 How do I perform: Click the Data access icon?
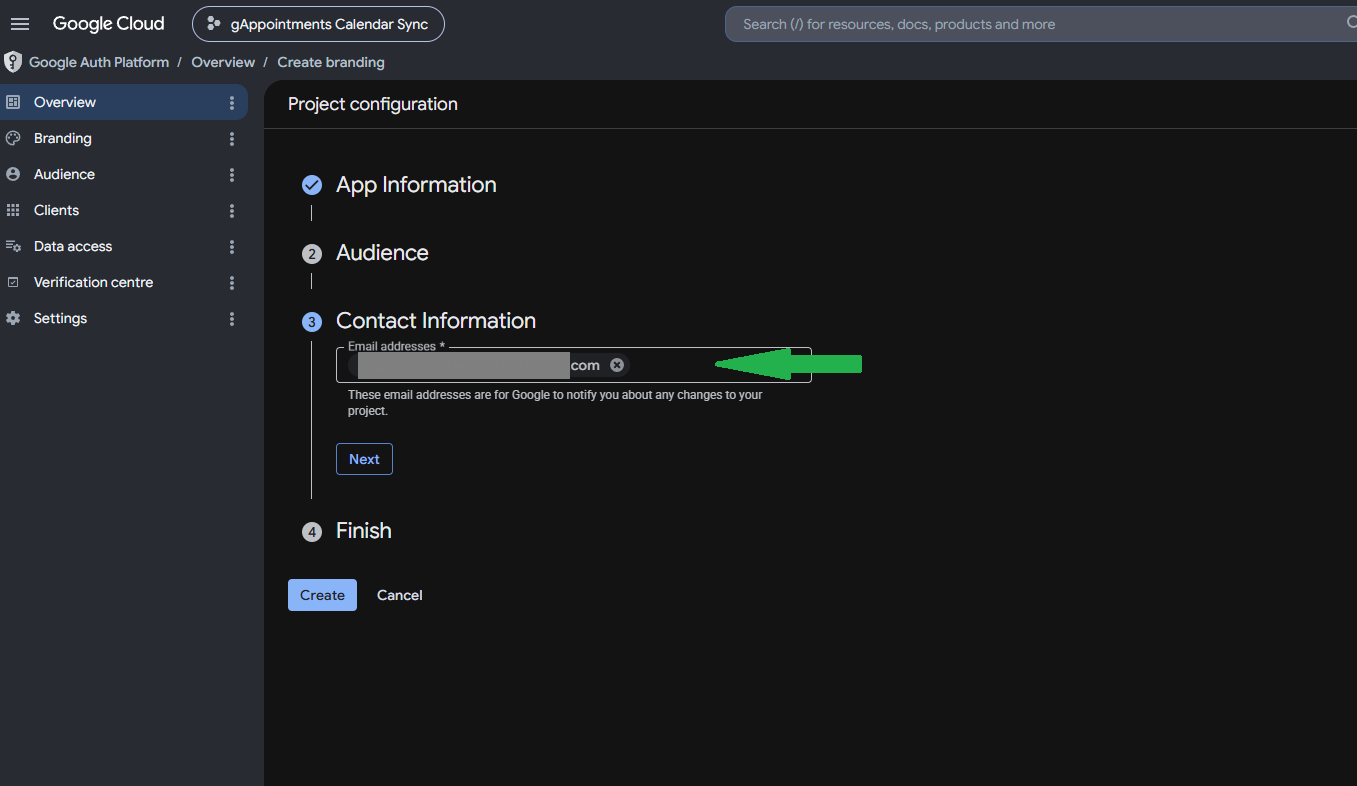pyautogui.click(x=13, y=246)
